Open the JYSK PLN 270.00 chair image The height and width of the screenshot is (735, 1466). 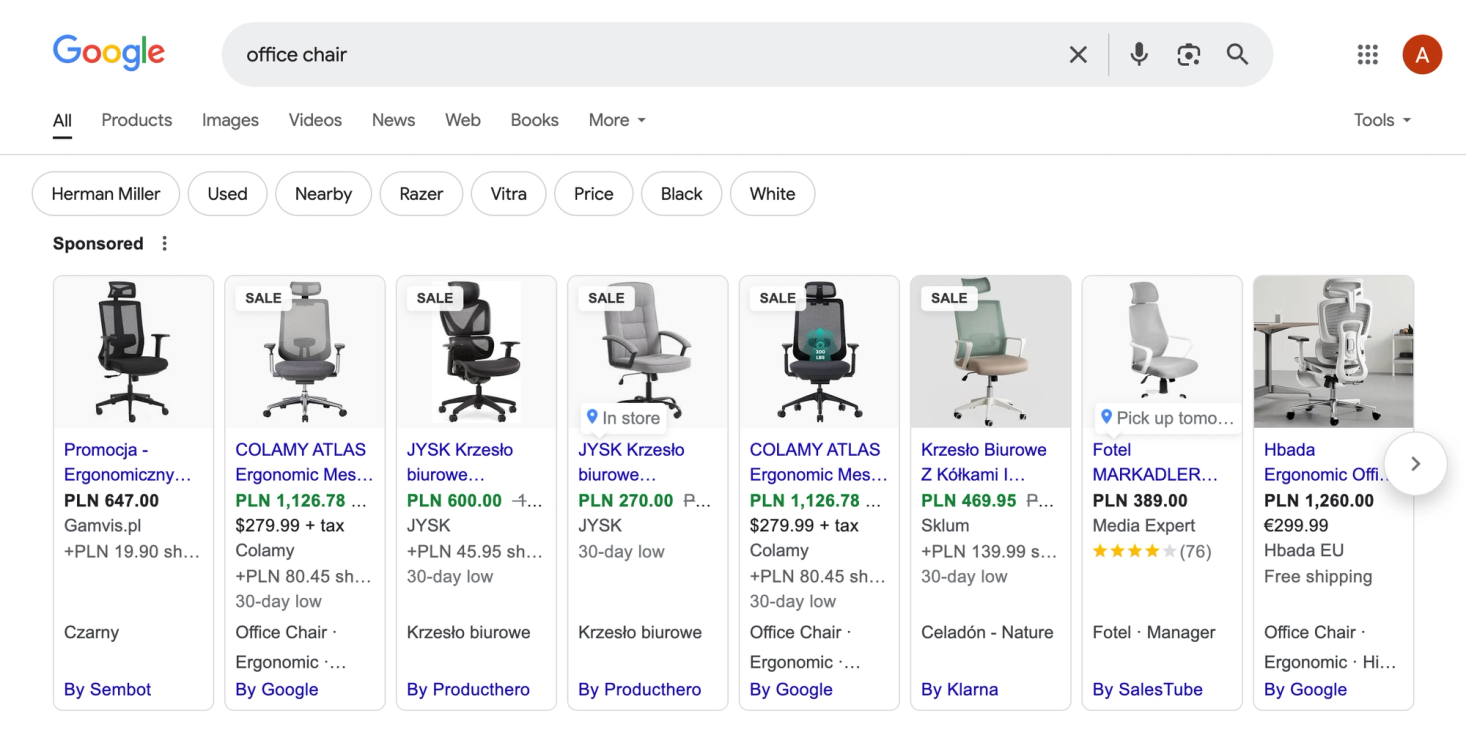(648, 352)
